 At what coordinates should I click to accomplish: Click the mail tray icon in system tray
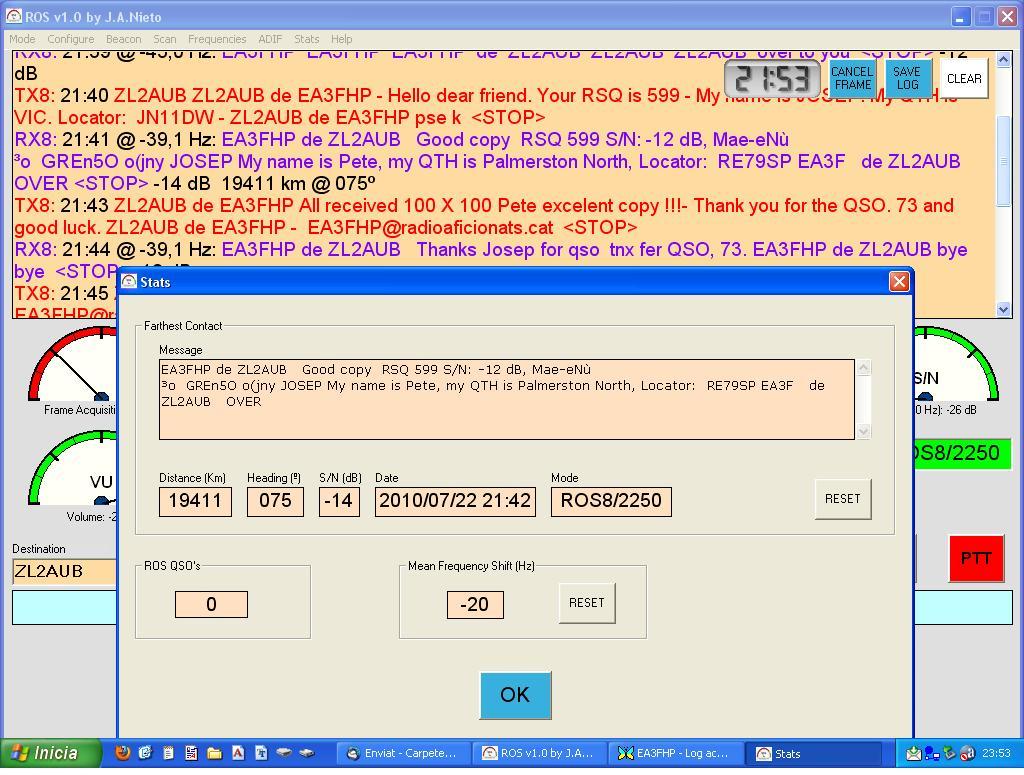(x=914, y=753)
